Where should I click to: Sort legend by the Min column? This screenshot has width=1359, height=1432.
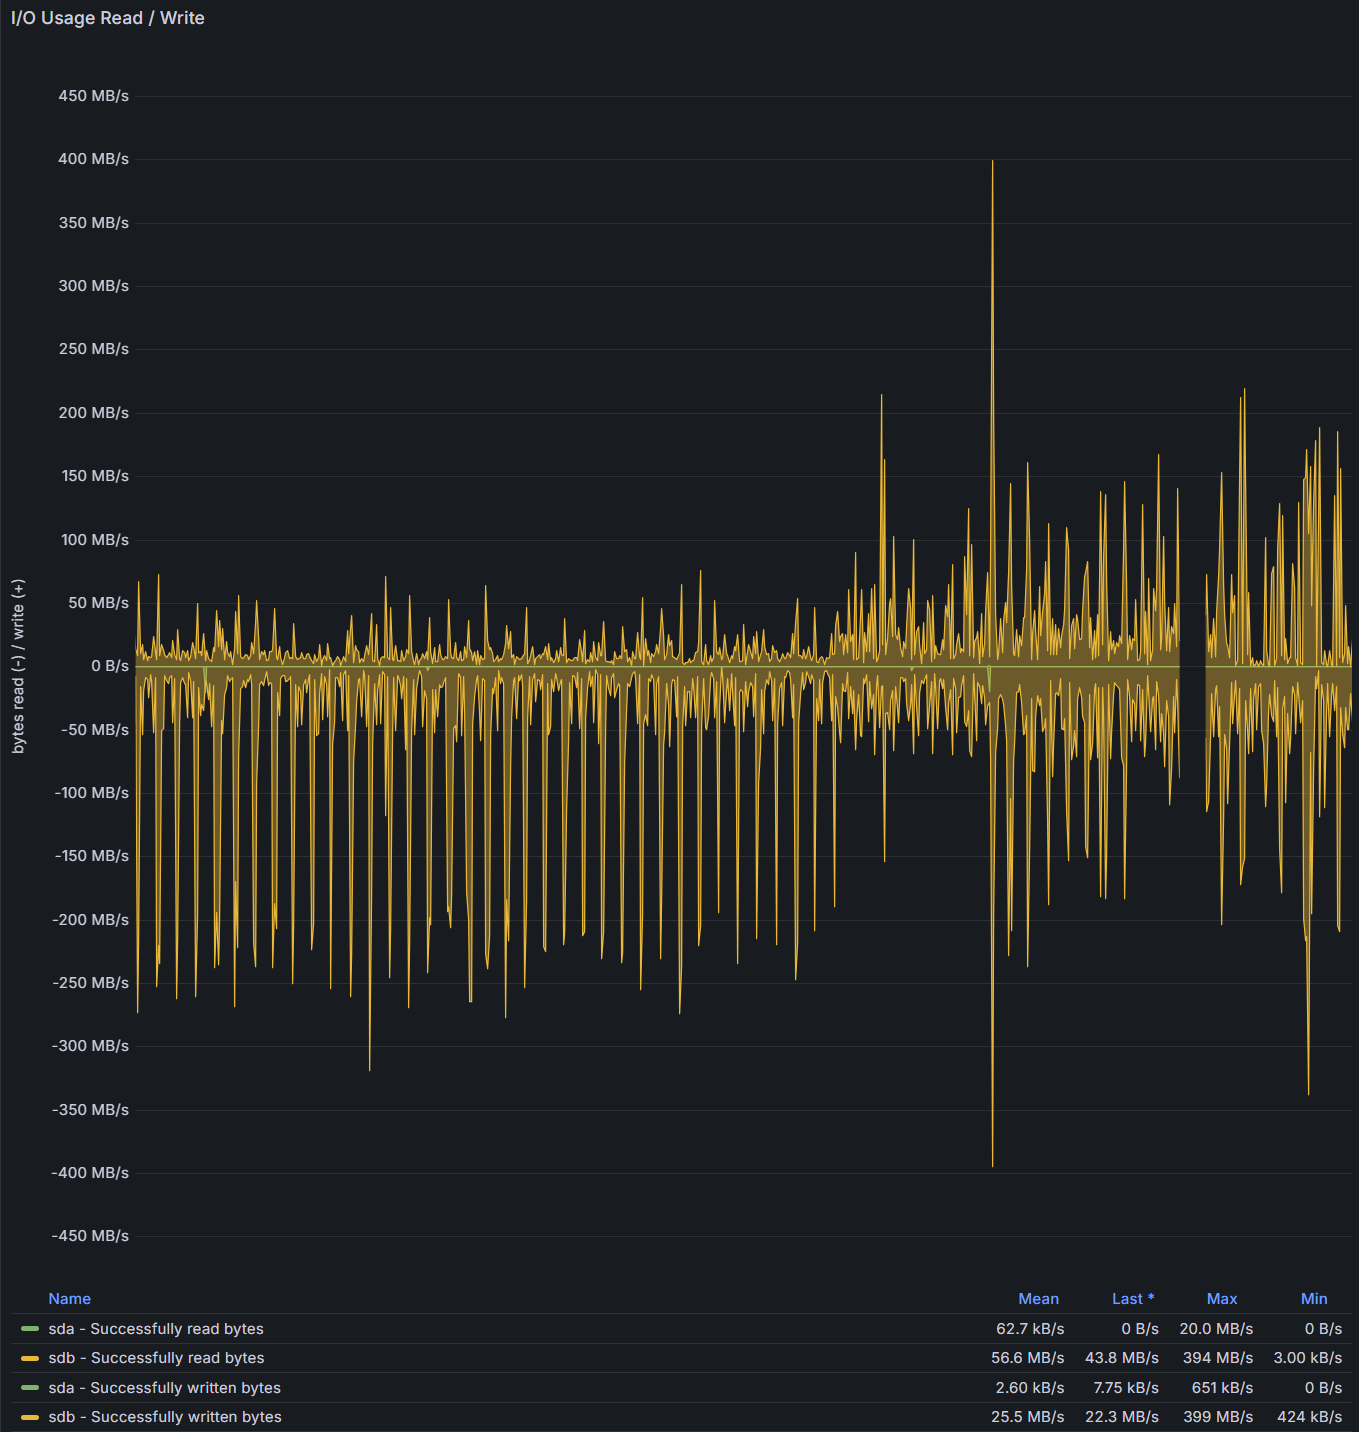tap(1313, 1299)
